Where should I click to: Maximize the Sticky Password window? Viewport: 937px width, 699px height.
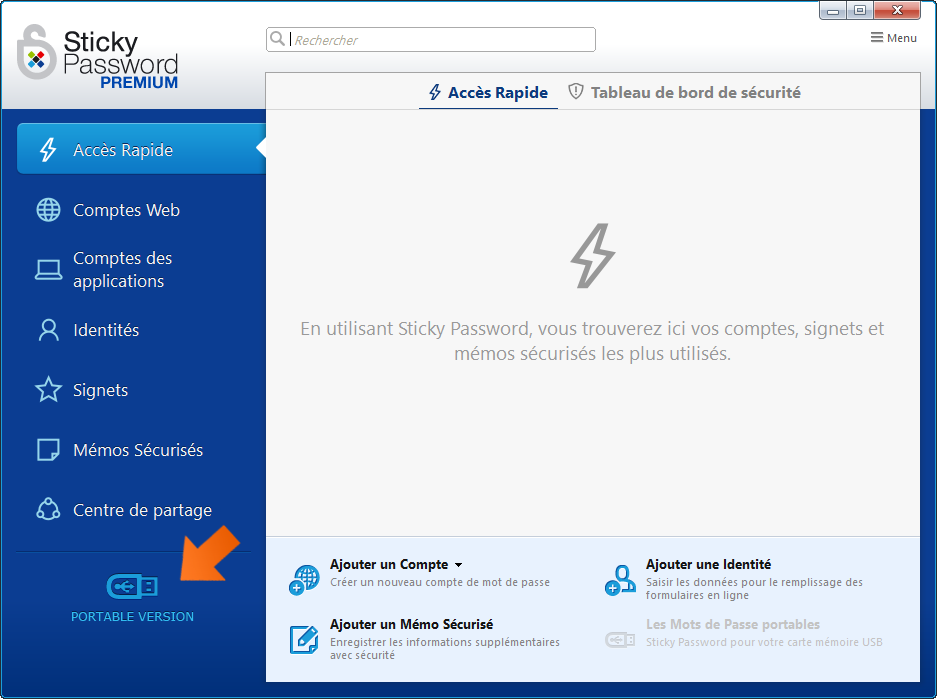pos(859,10)
